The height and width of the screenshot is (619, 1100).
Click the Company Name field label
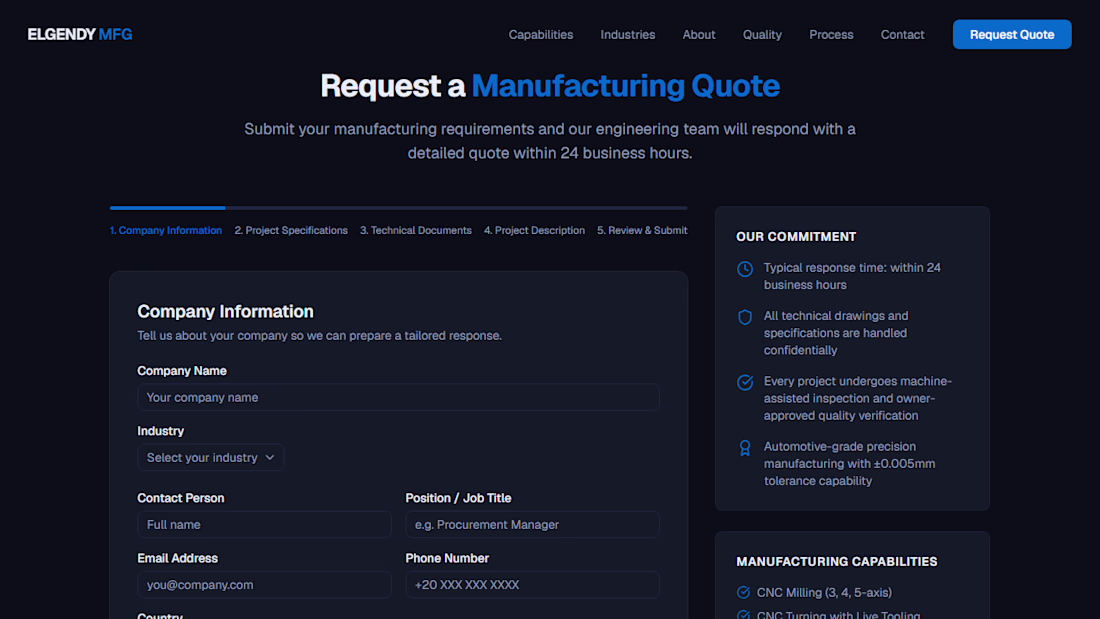tap(182, 371)
